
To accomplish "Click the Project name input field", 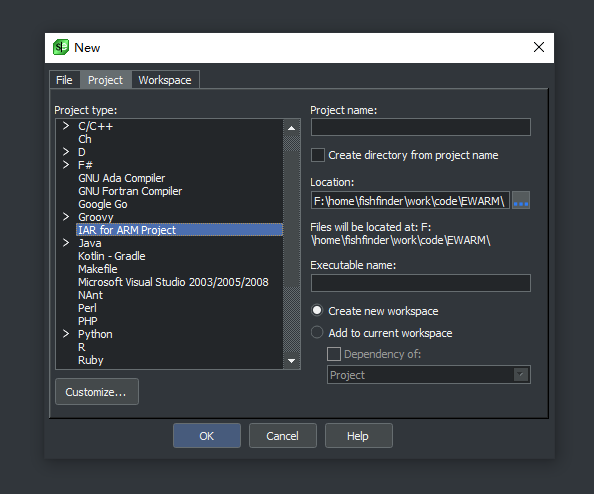I will (x=420, y=127).
